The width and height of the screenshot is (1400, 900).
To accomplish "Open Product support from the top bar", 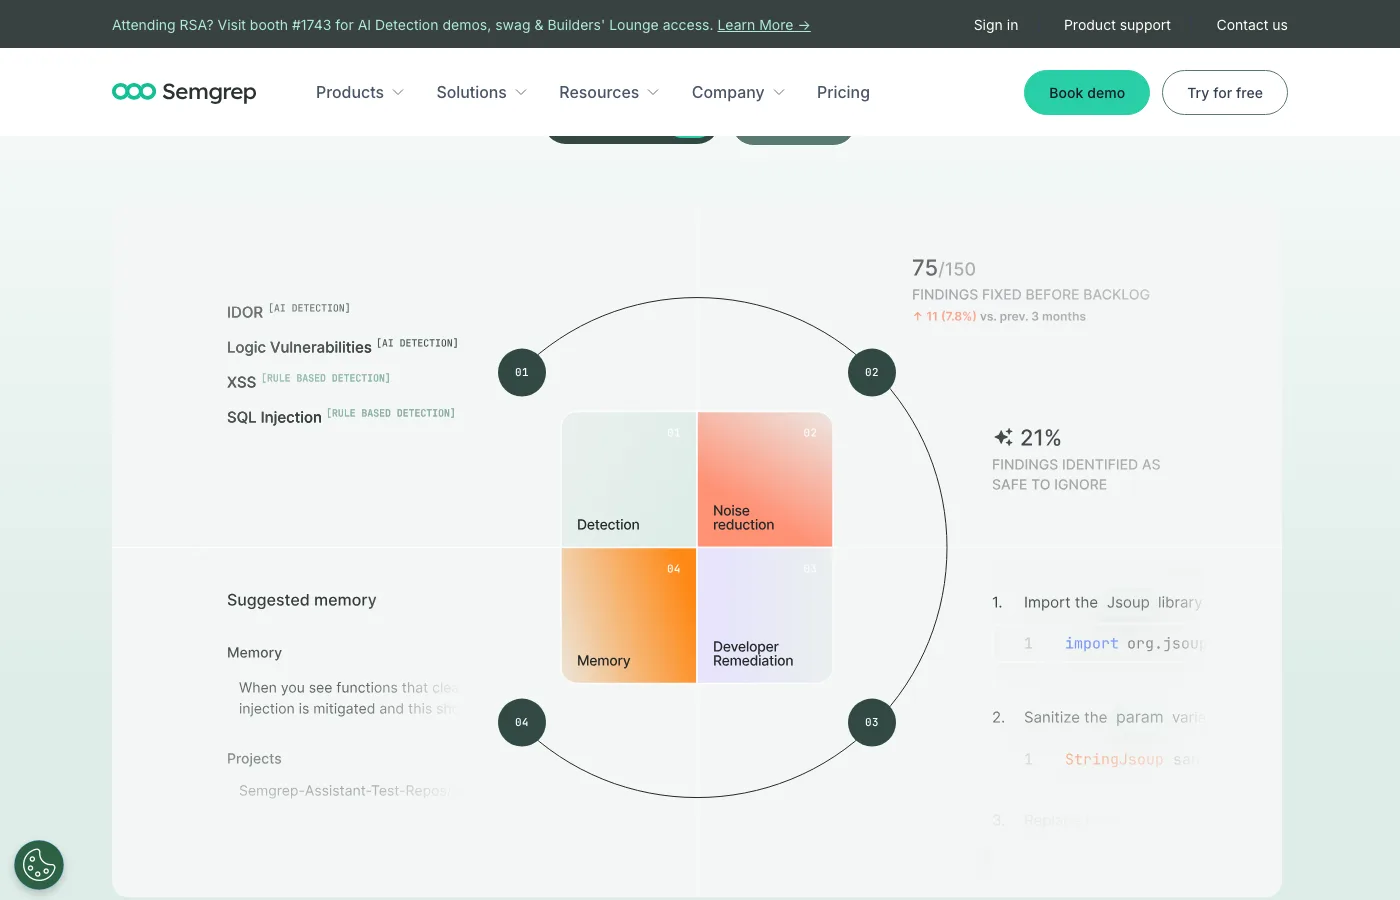I will [x=1117, y=25].
